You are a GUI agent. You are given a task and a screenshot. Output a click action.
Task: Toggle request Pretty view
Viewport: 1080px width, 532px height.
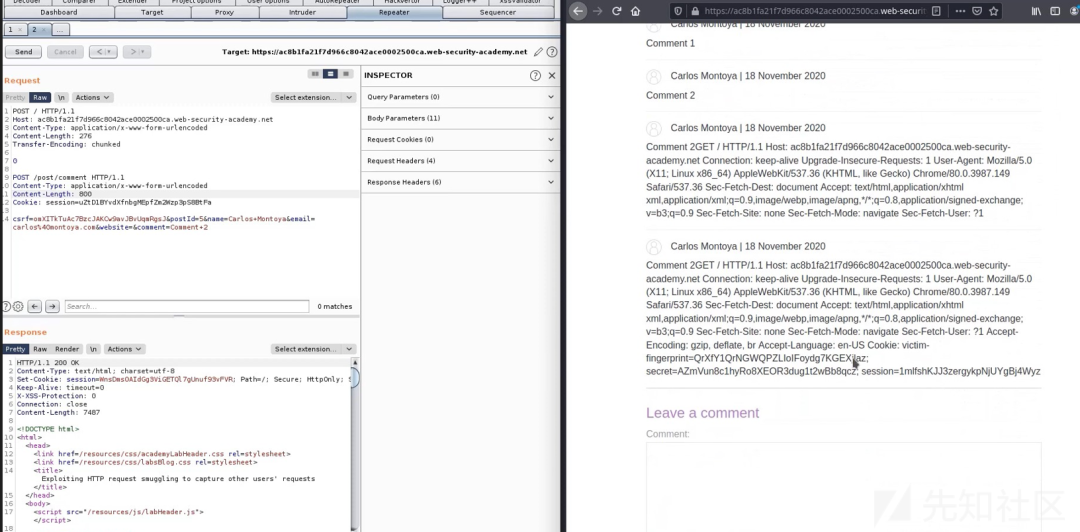tap(15, 98)
